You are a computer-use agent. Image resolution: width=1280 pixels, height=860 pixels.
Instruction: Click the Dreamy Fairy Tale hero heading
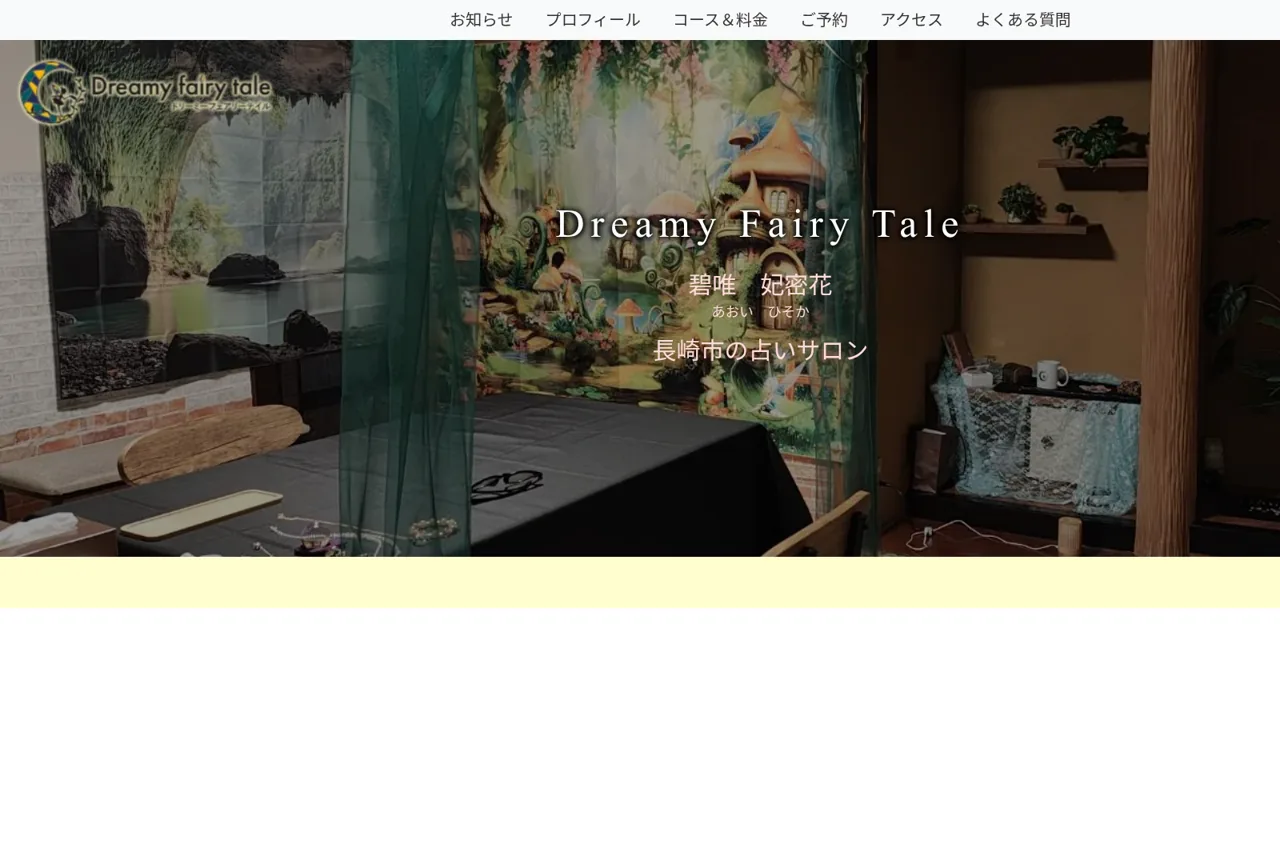click(x=759, y=224)
